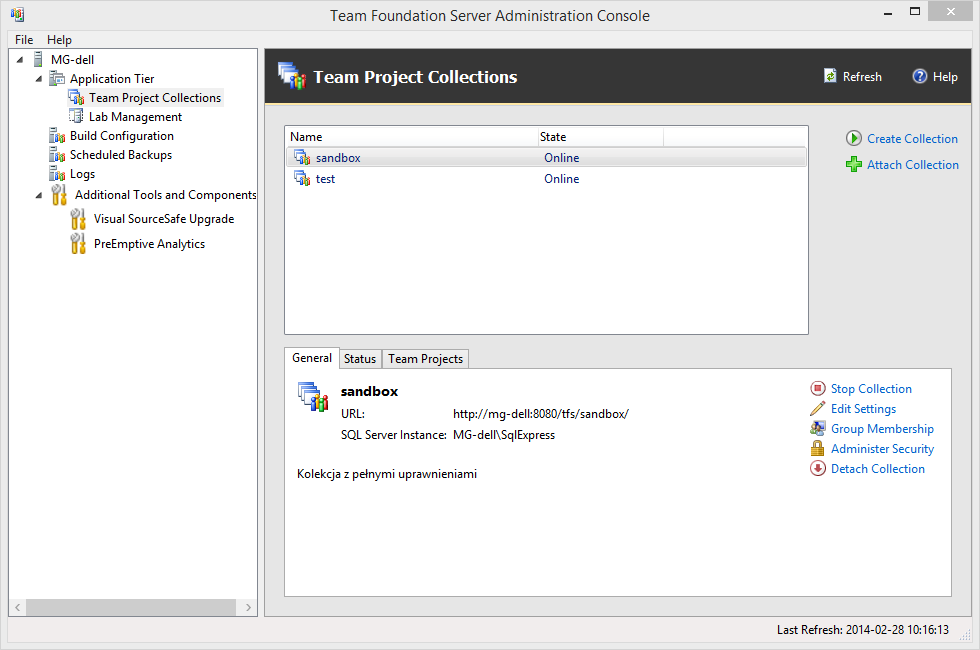Open the File menu
Image resolution: width=980 pixels, height=650 pixels.
click(x=24, y=40)
